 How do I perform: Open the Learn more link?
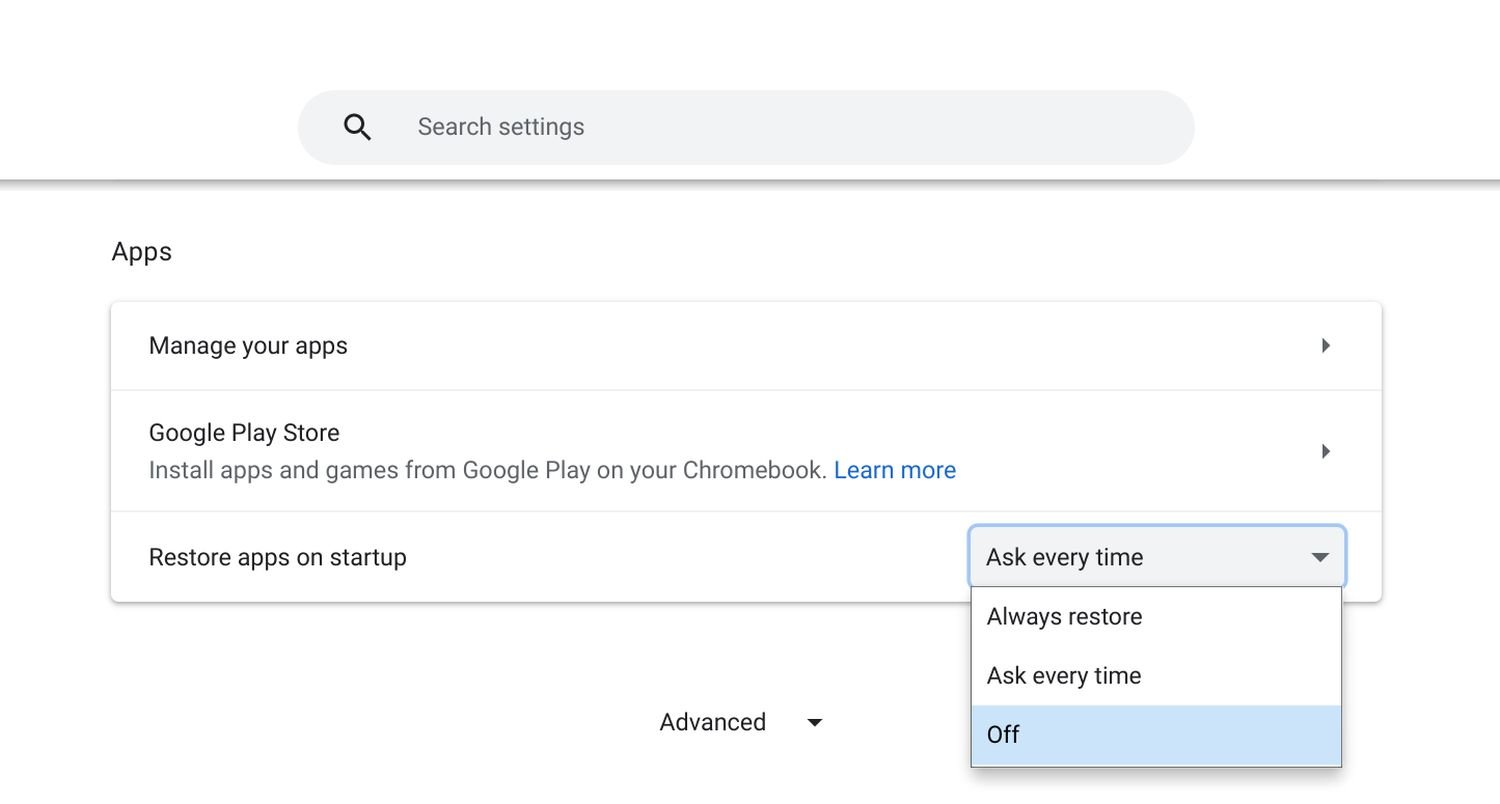coord(894,470)
